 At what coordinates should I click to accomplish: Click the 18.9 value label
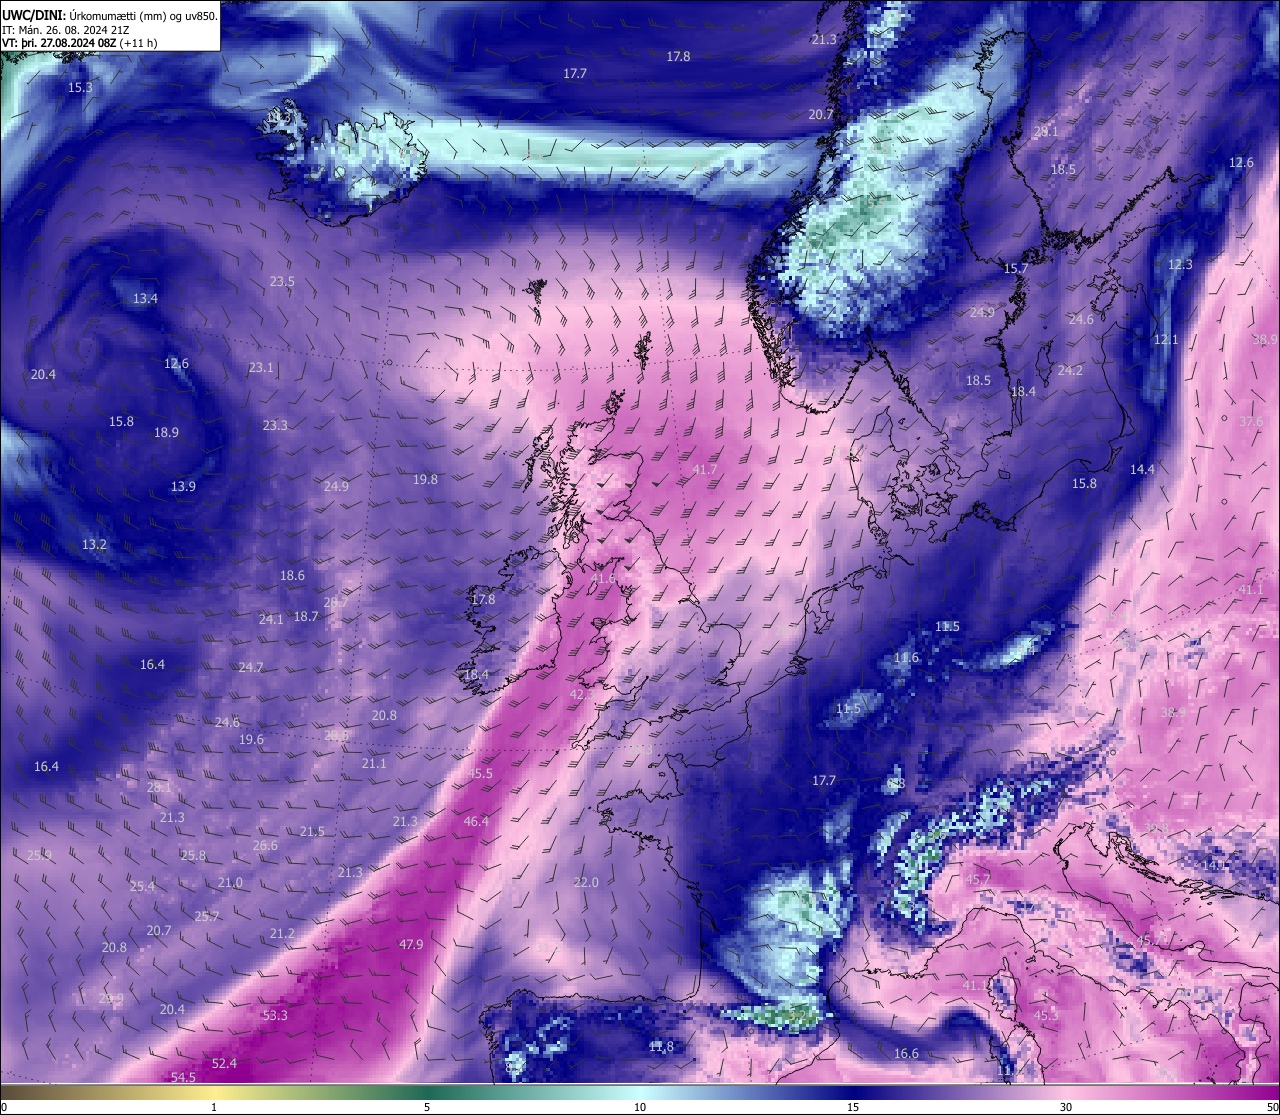click(x=166, y=433)
